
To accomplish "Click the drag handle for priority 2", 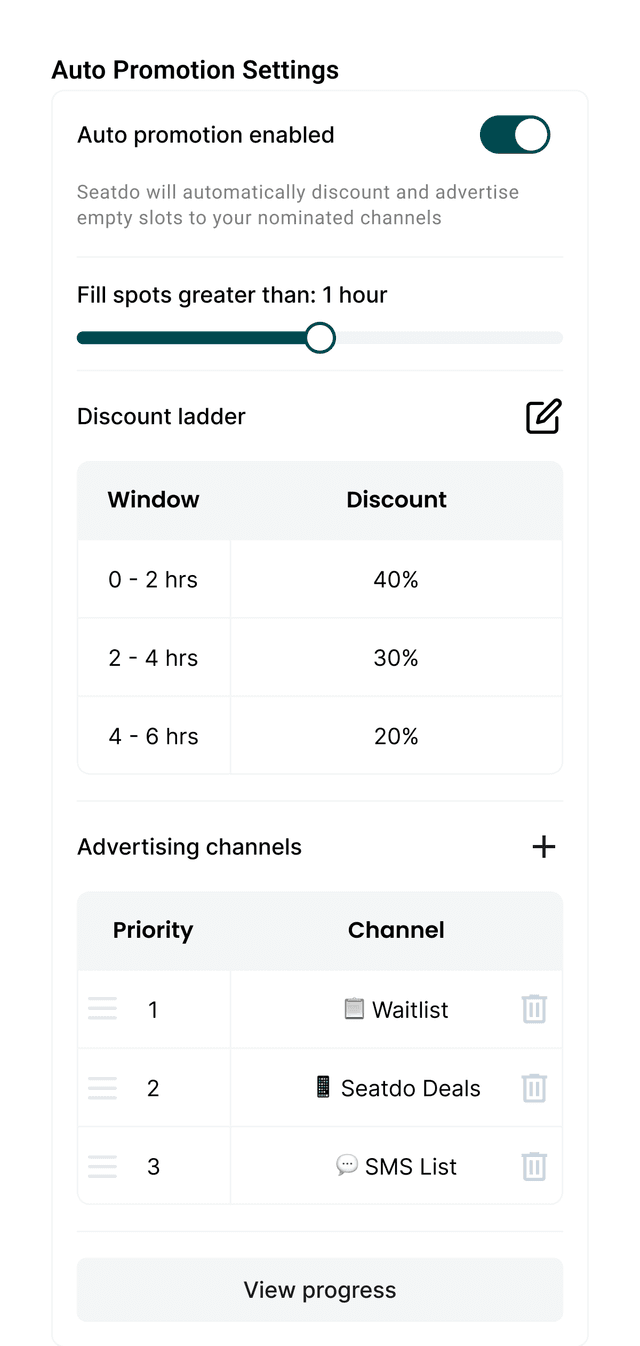I will coord(102,1088).
